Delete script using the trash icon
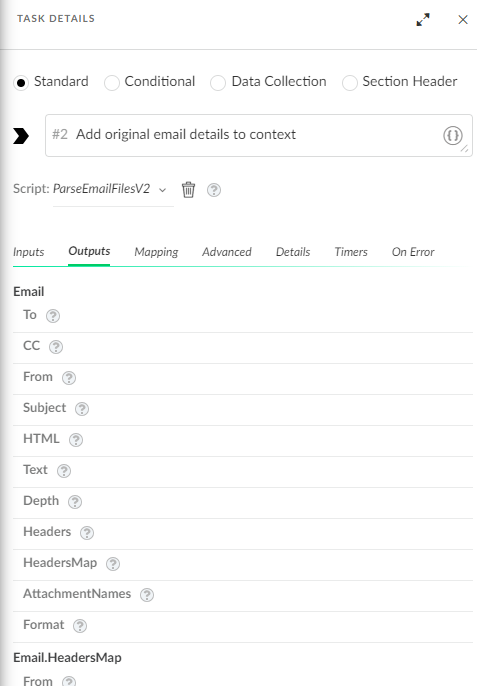The height and width of the screenshot is (686, 477). 188,190
